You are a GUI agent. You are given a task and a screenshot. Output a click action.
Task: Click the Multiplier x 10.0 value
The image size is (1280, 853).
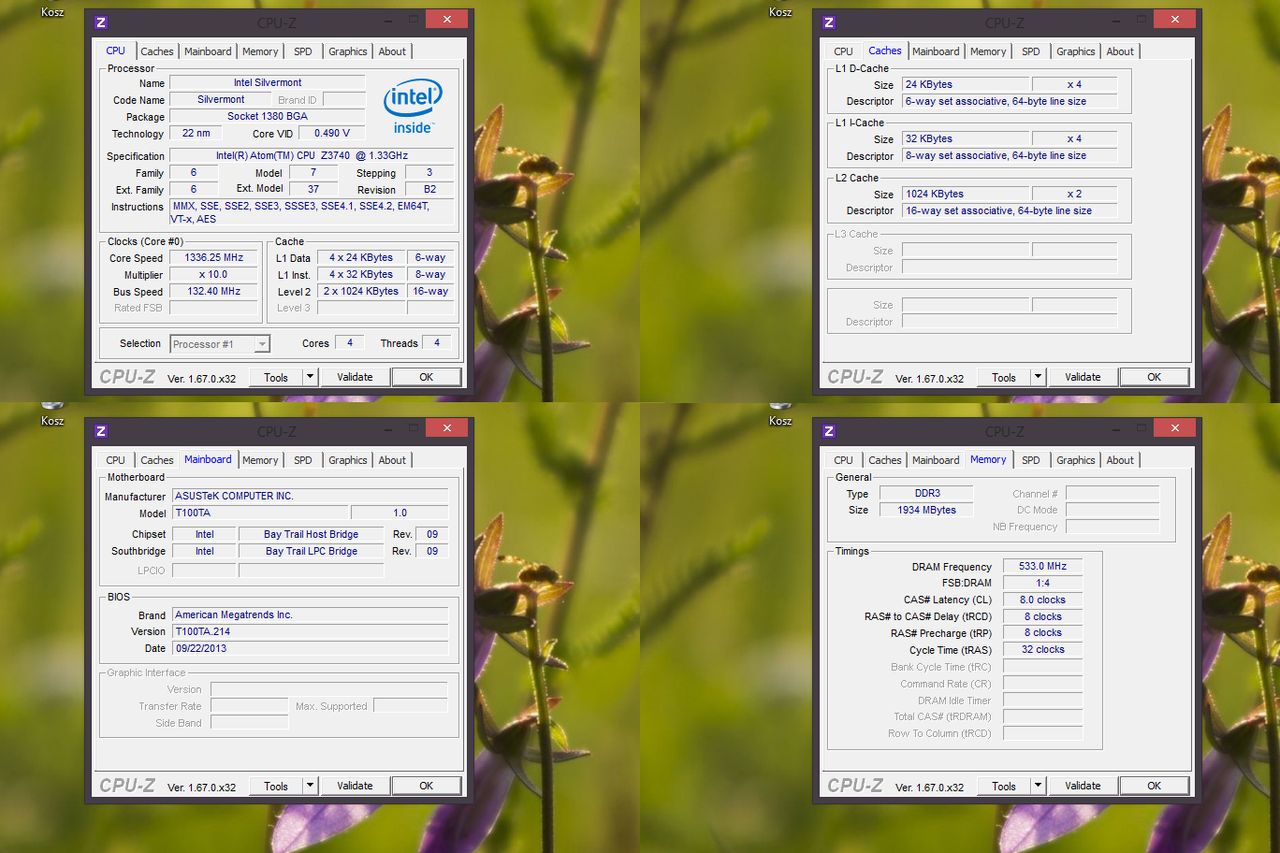[x=213, y=275]
